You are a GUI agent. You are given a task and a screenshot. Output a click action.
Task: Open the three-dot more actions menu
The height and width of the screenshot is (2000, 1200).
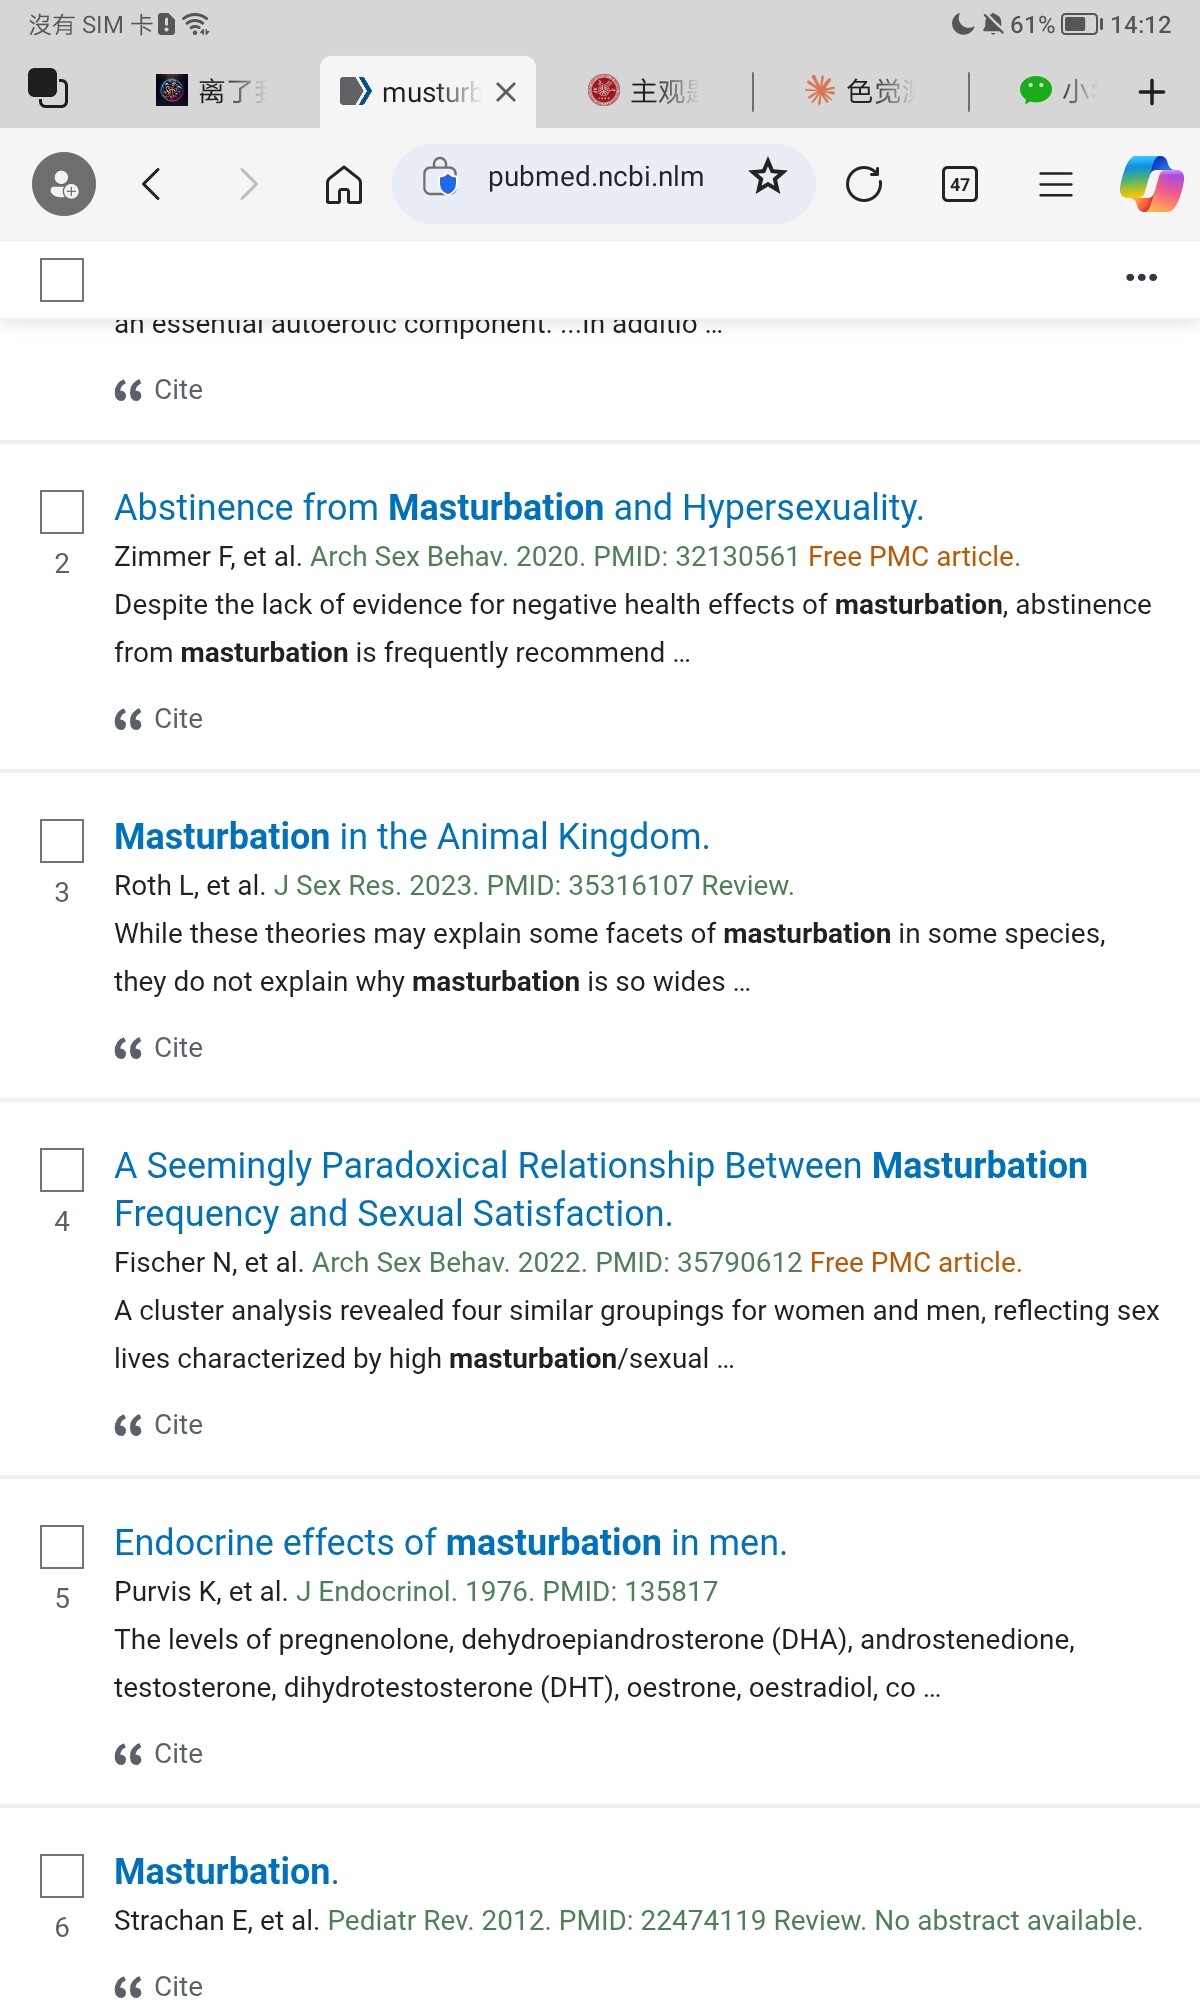(1141, 278)
